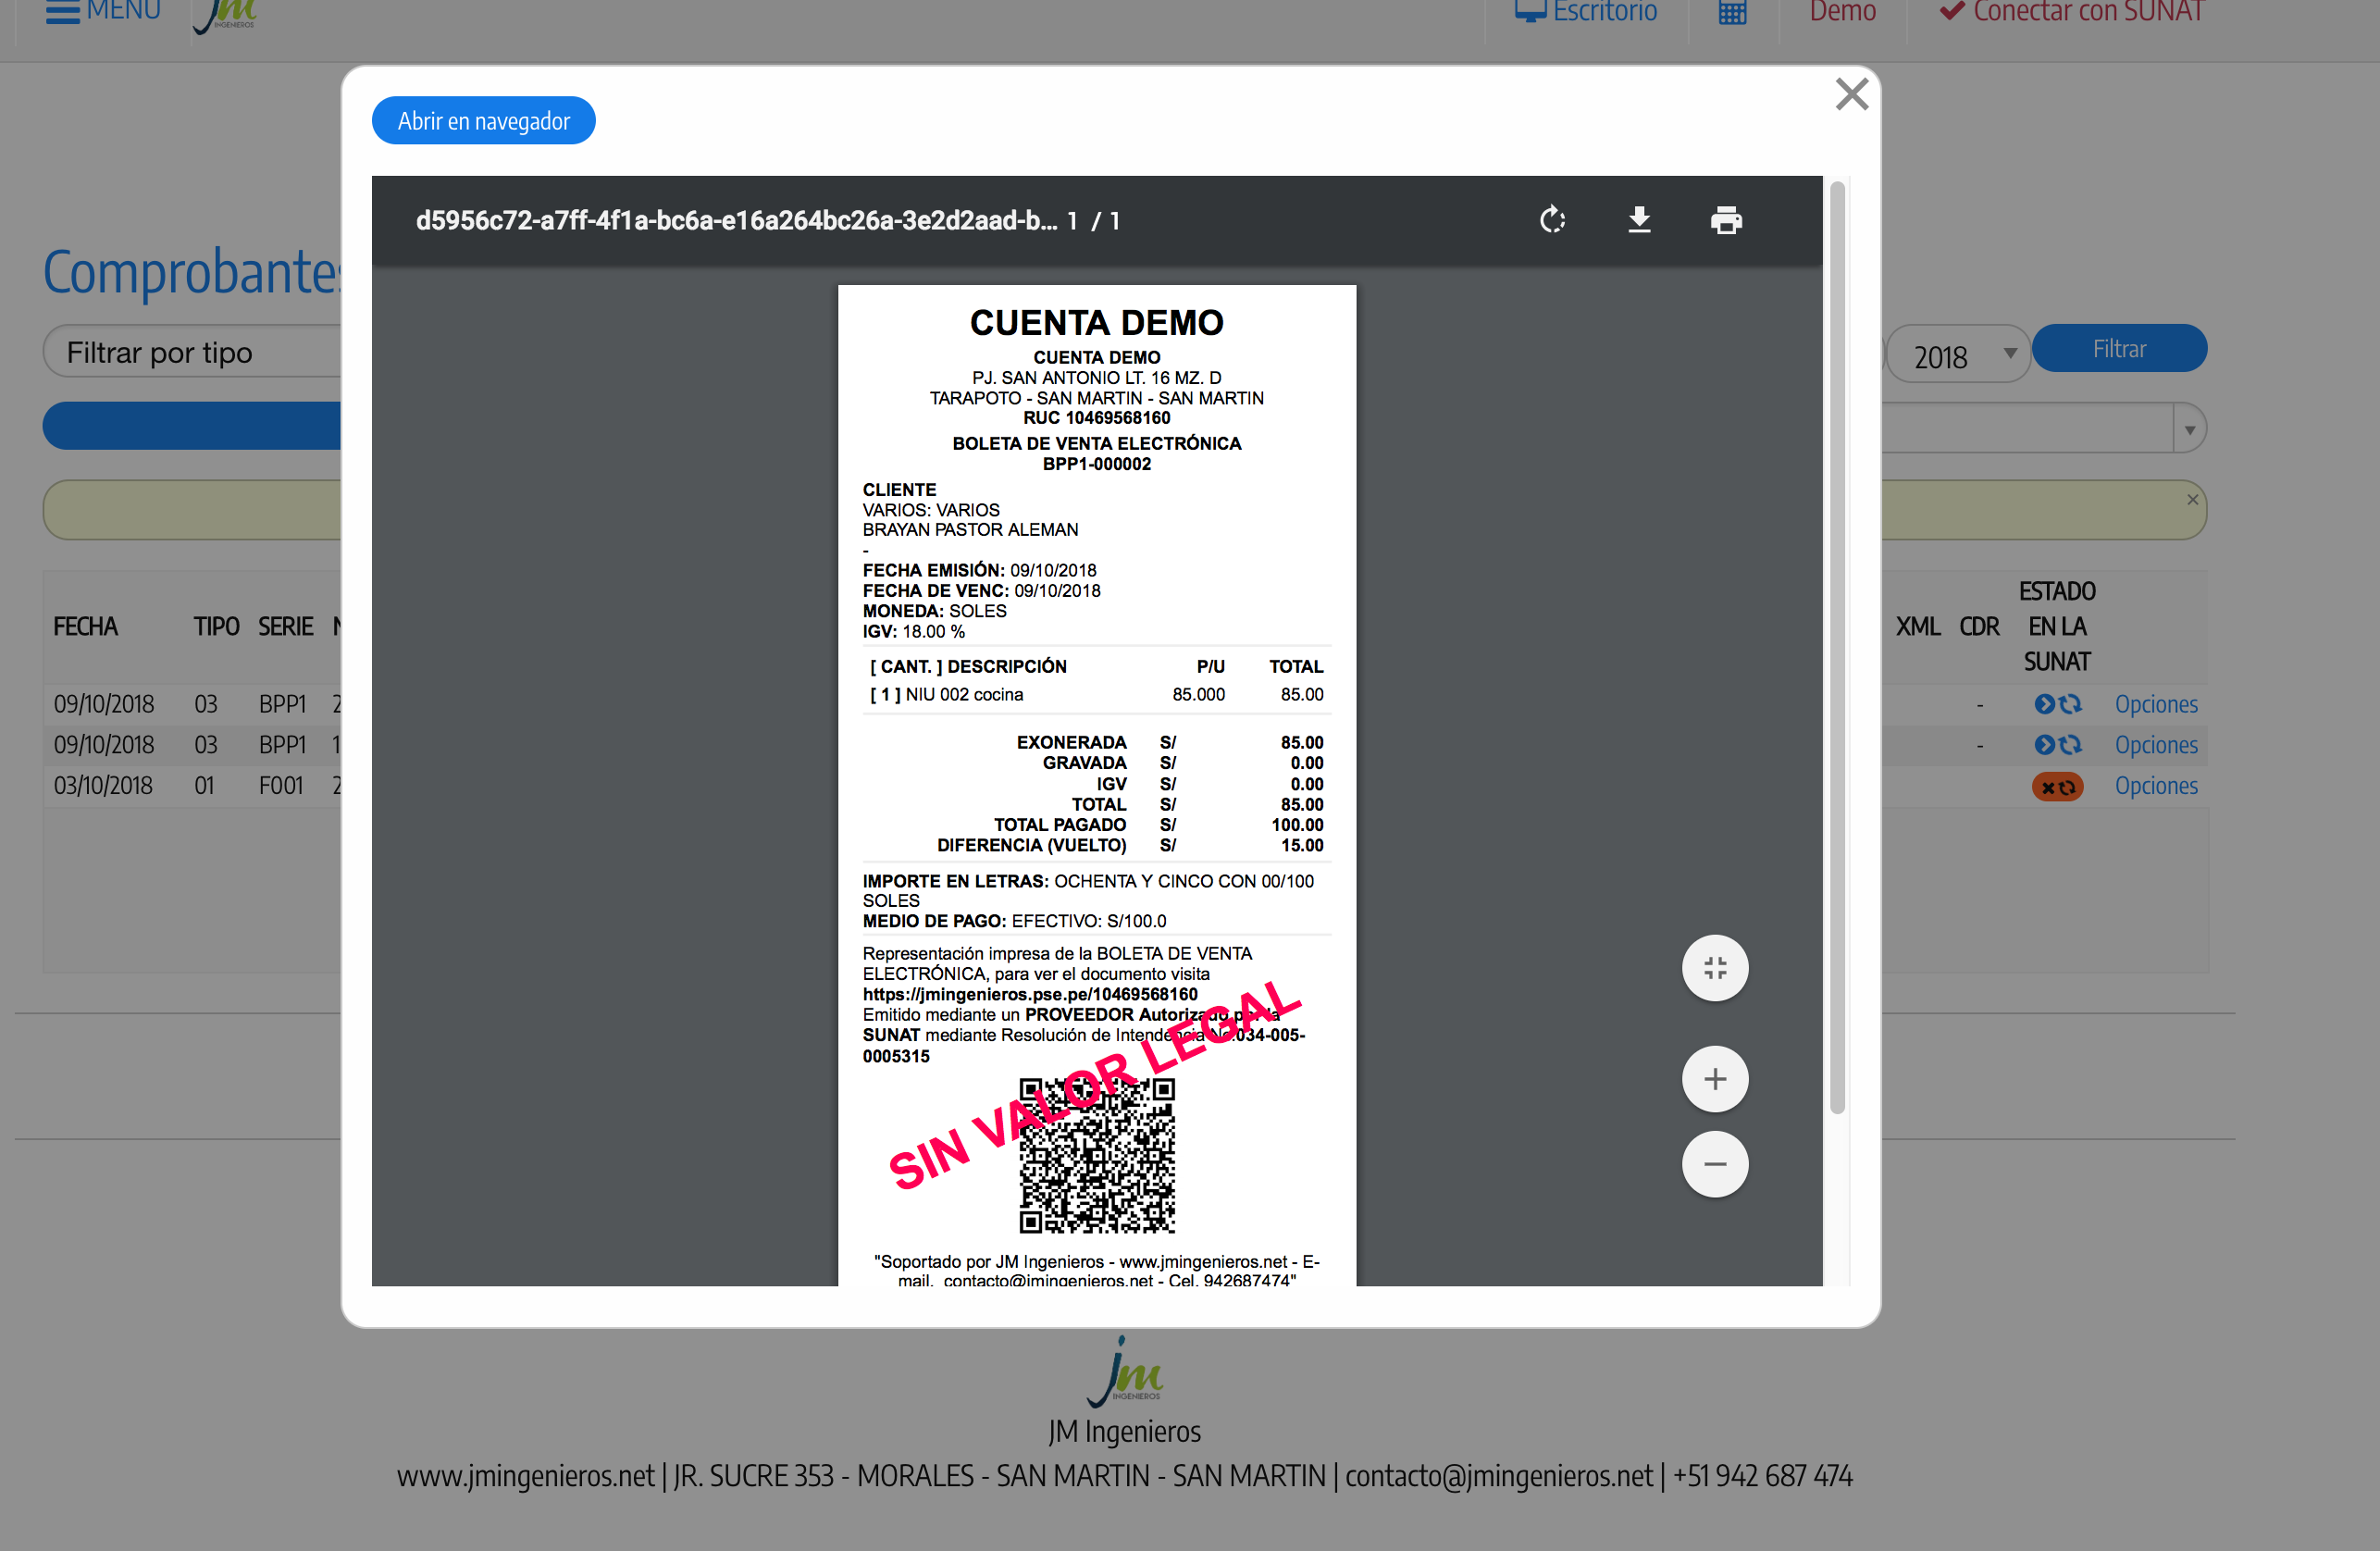Click Conectar con SUNAT
The height and width of the screenshot is (1551, 2380).
[x=2071, y=12]
